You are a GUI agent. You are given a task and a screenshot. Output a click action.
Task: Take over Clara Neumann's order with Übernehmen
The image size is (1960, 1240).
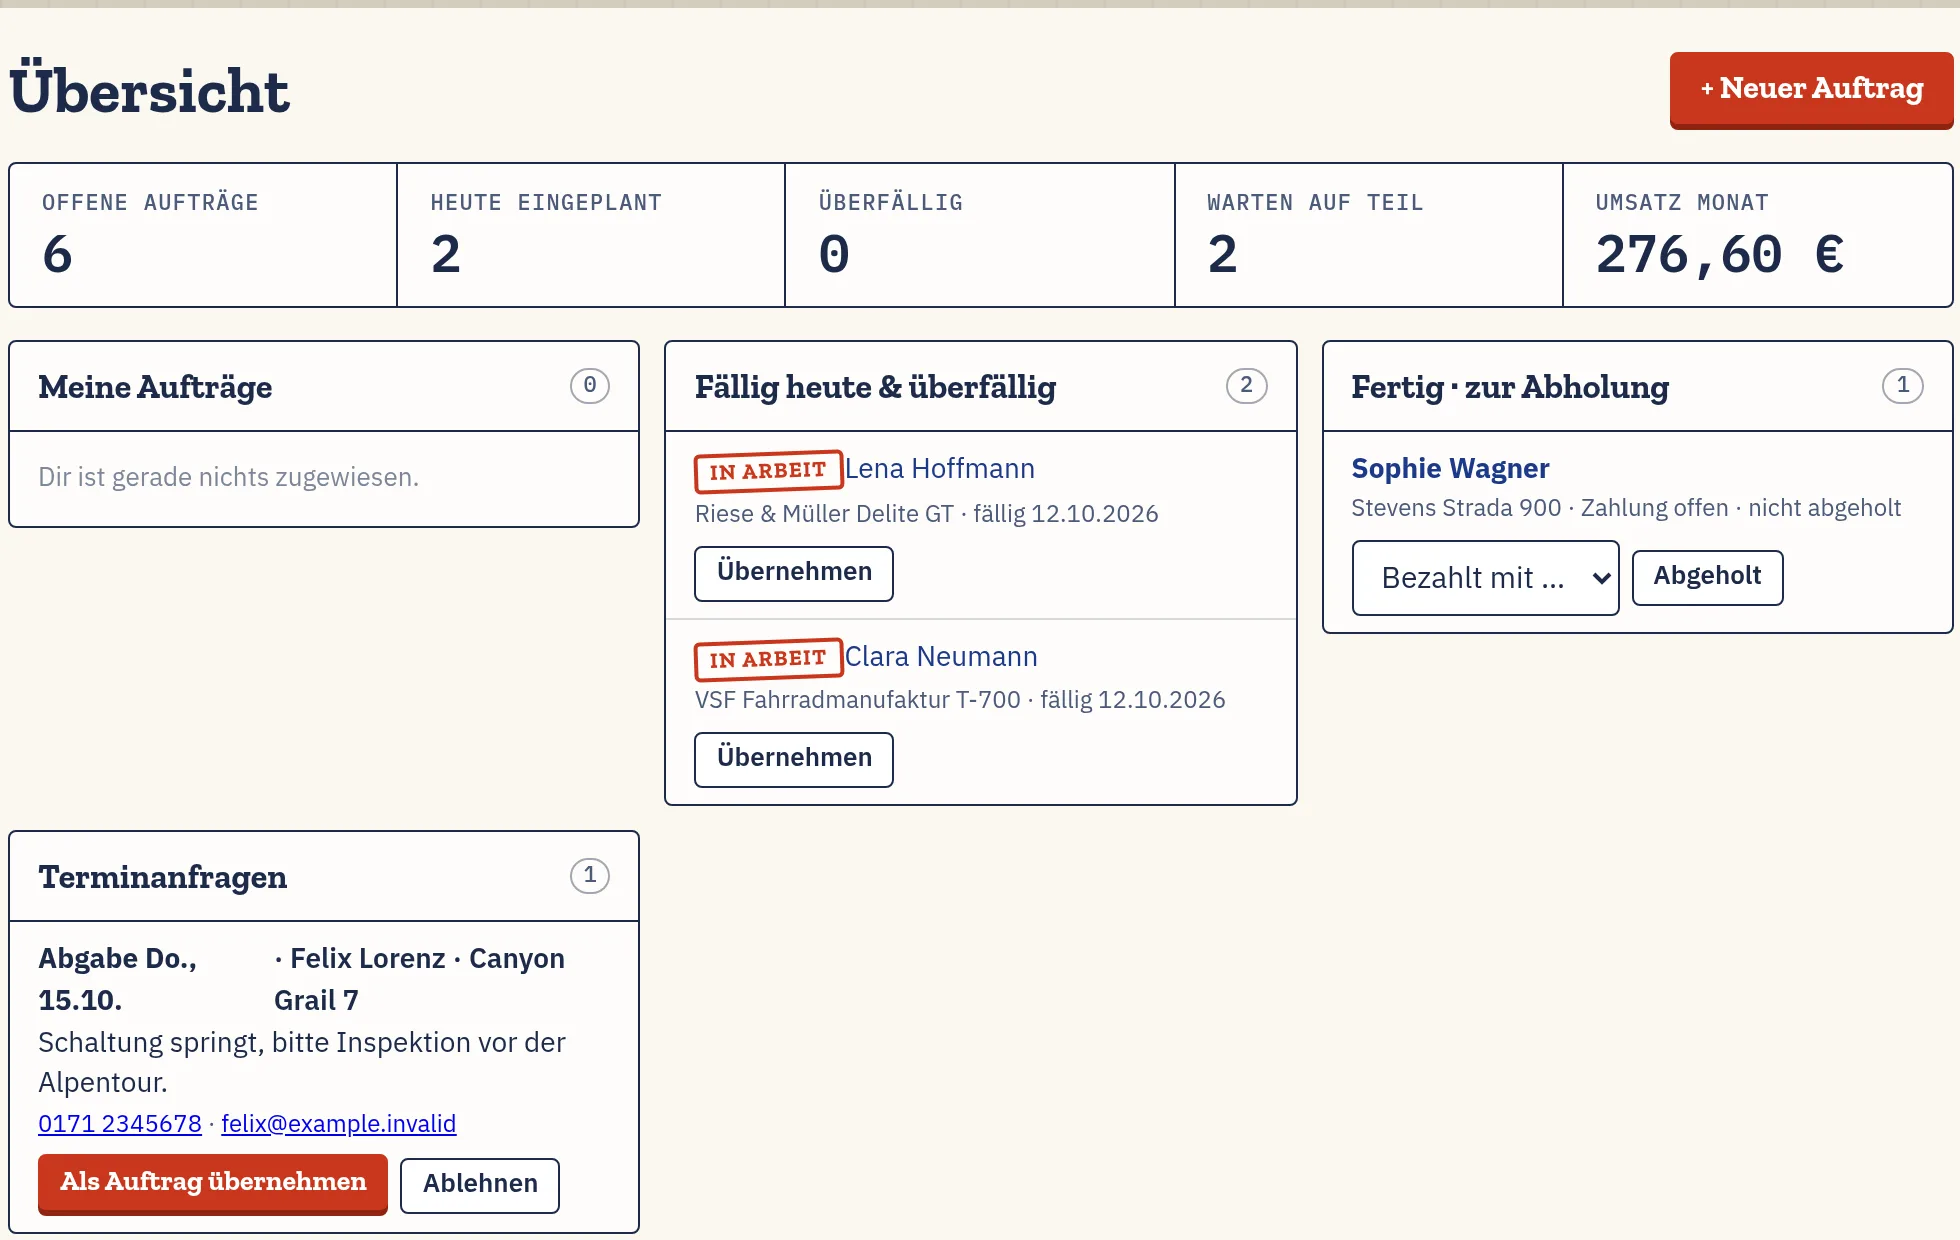coord(794,759)
